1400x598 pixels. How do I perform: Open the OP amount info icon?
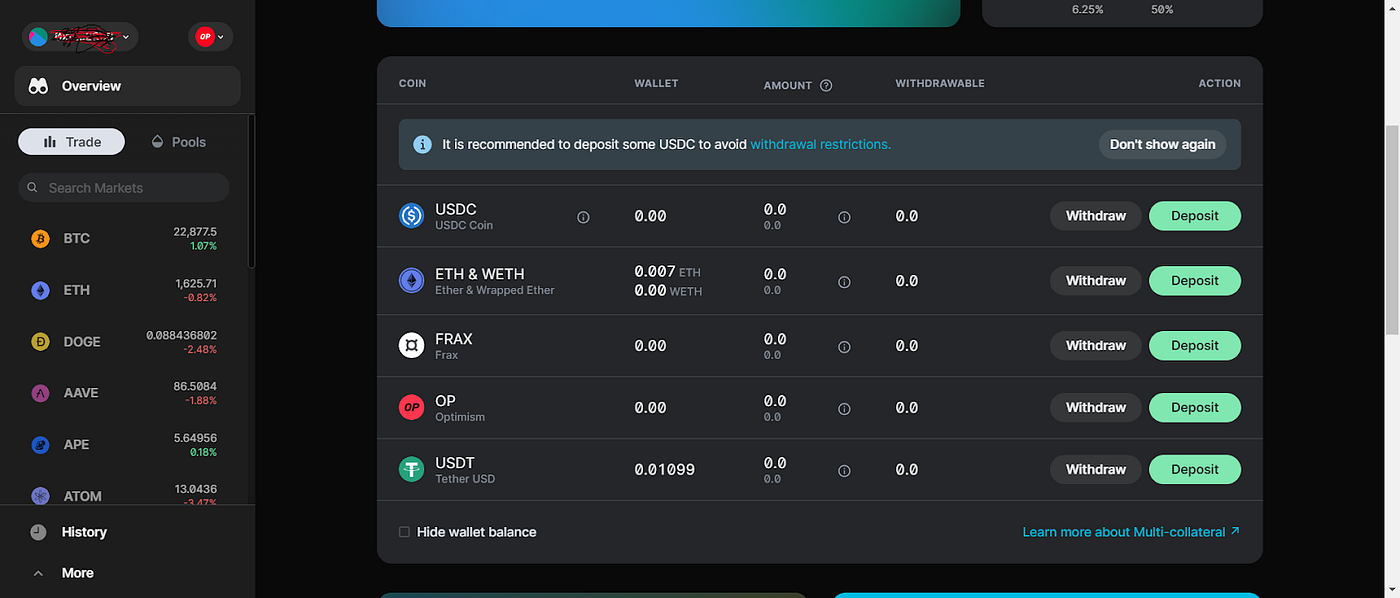click(x=844, y=409)
